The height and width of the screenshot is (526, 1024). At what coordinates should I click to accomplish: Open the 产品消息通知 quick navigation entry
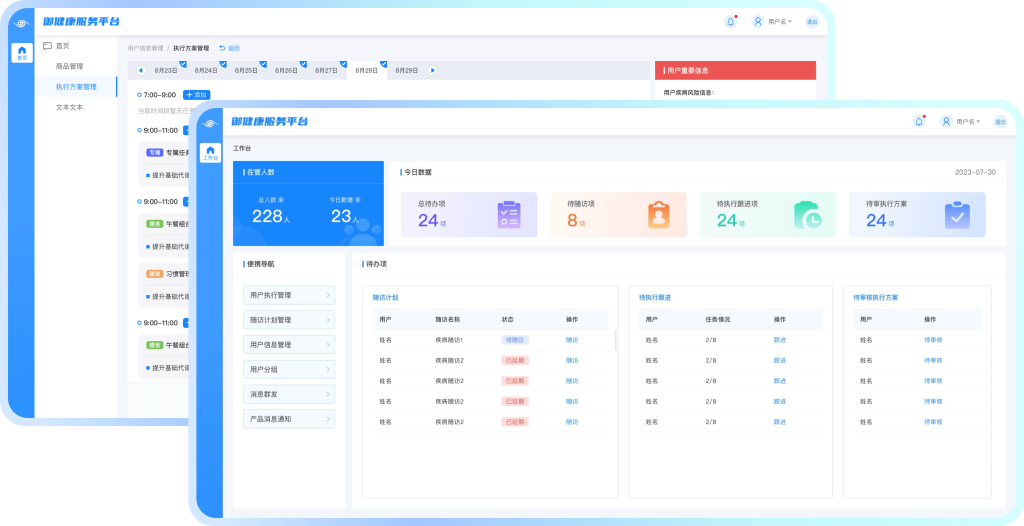[289, 419]
